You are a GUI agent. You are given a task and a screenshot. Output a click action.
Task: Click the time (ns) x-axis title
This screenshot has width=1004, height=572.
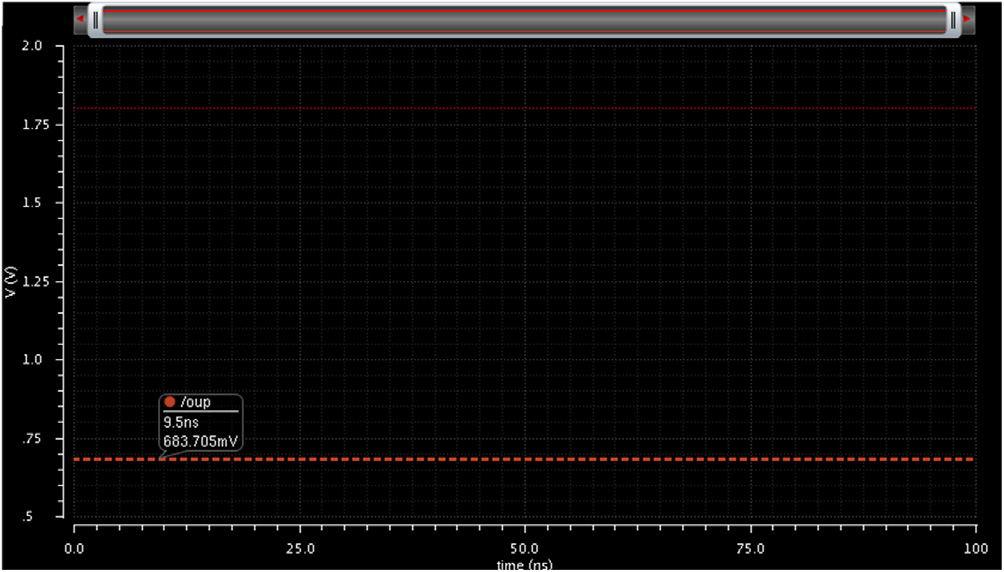pyautogui.click(x=524, y=565)
